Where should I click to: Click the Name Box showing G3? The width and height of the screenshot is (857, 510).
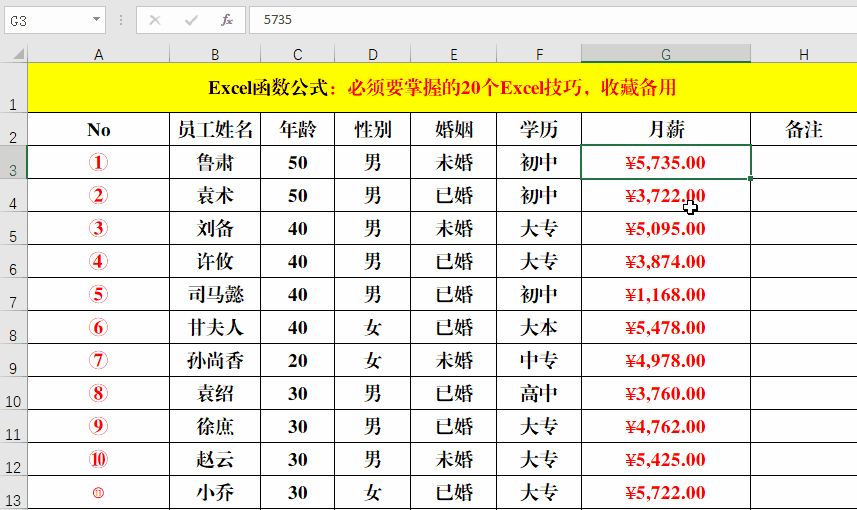55,21
